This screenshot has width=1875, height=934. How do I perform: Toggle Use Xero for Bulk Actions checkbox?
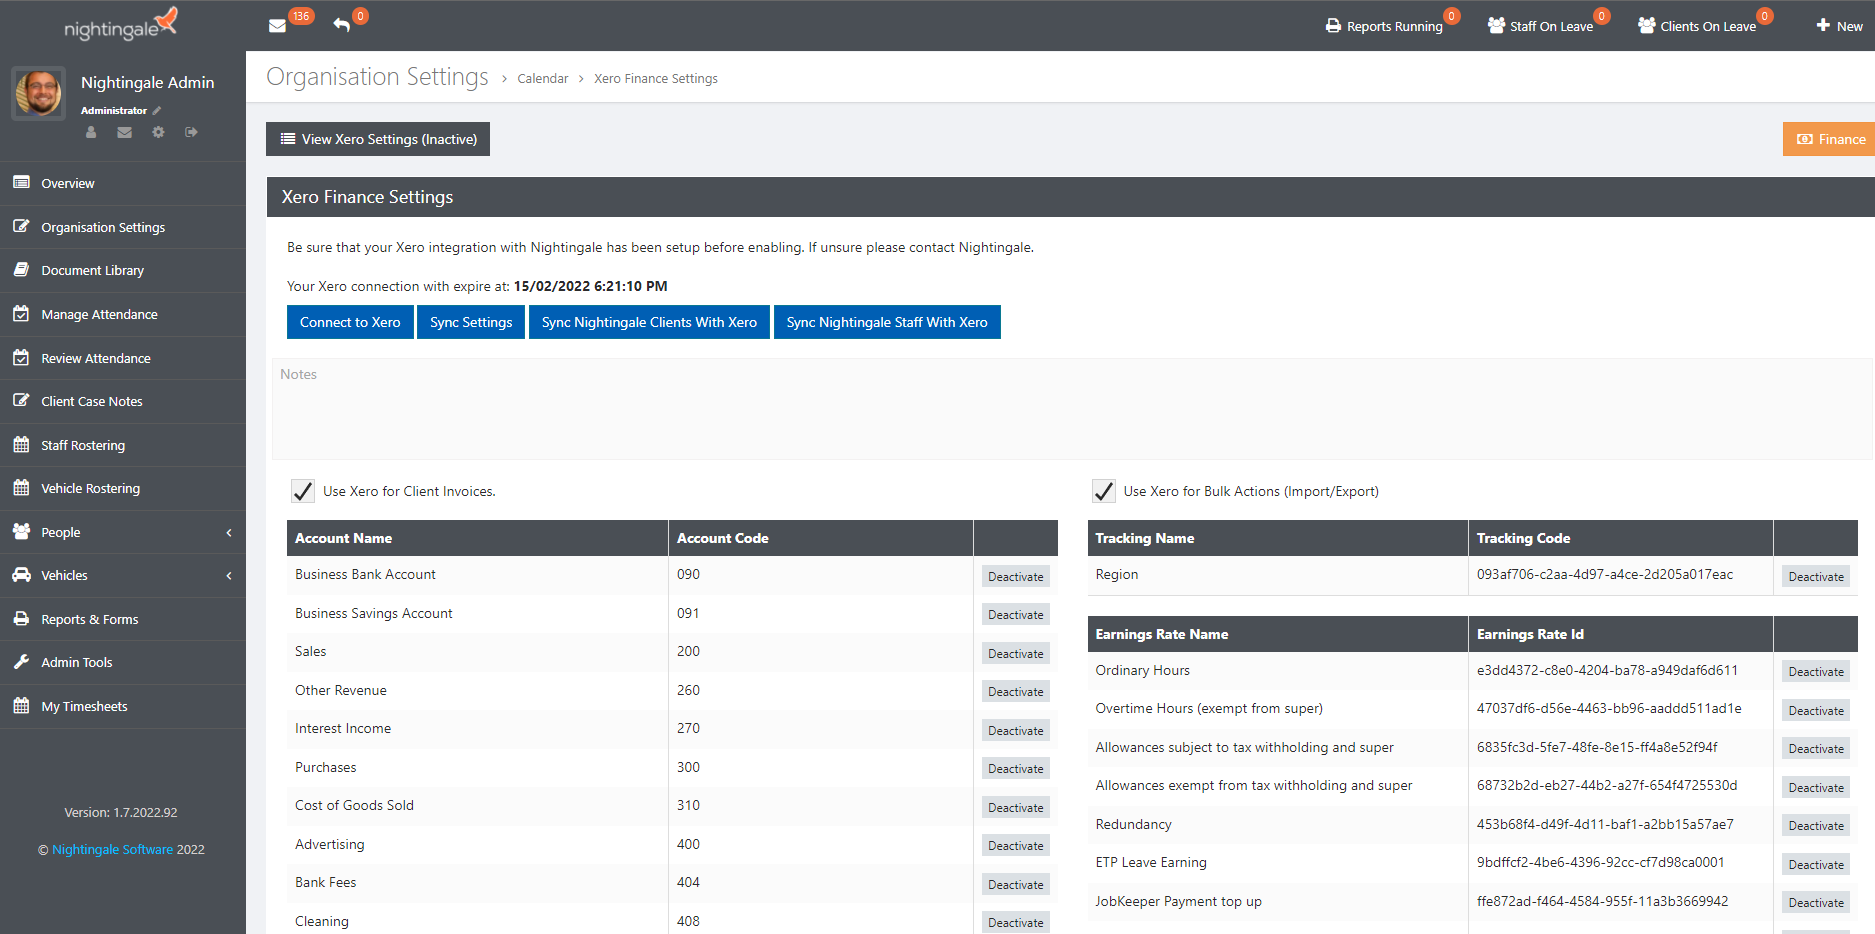(x=1104, y=491)
